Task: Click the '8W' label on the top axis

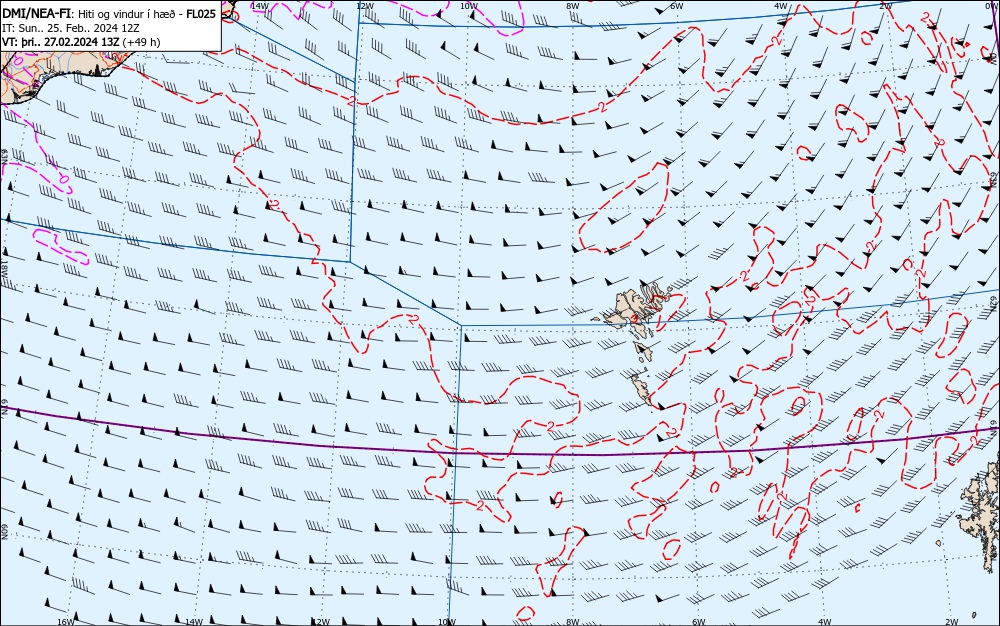Action: [x=573, y=5]
